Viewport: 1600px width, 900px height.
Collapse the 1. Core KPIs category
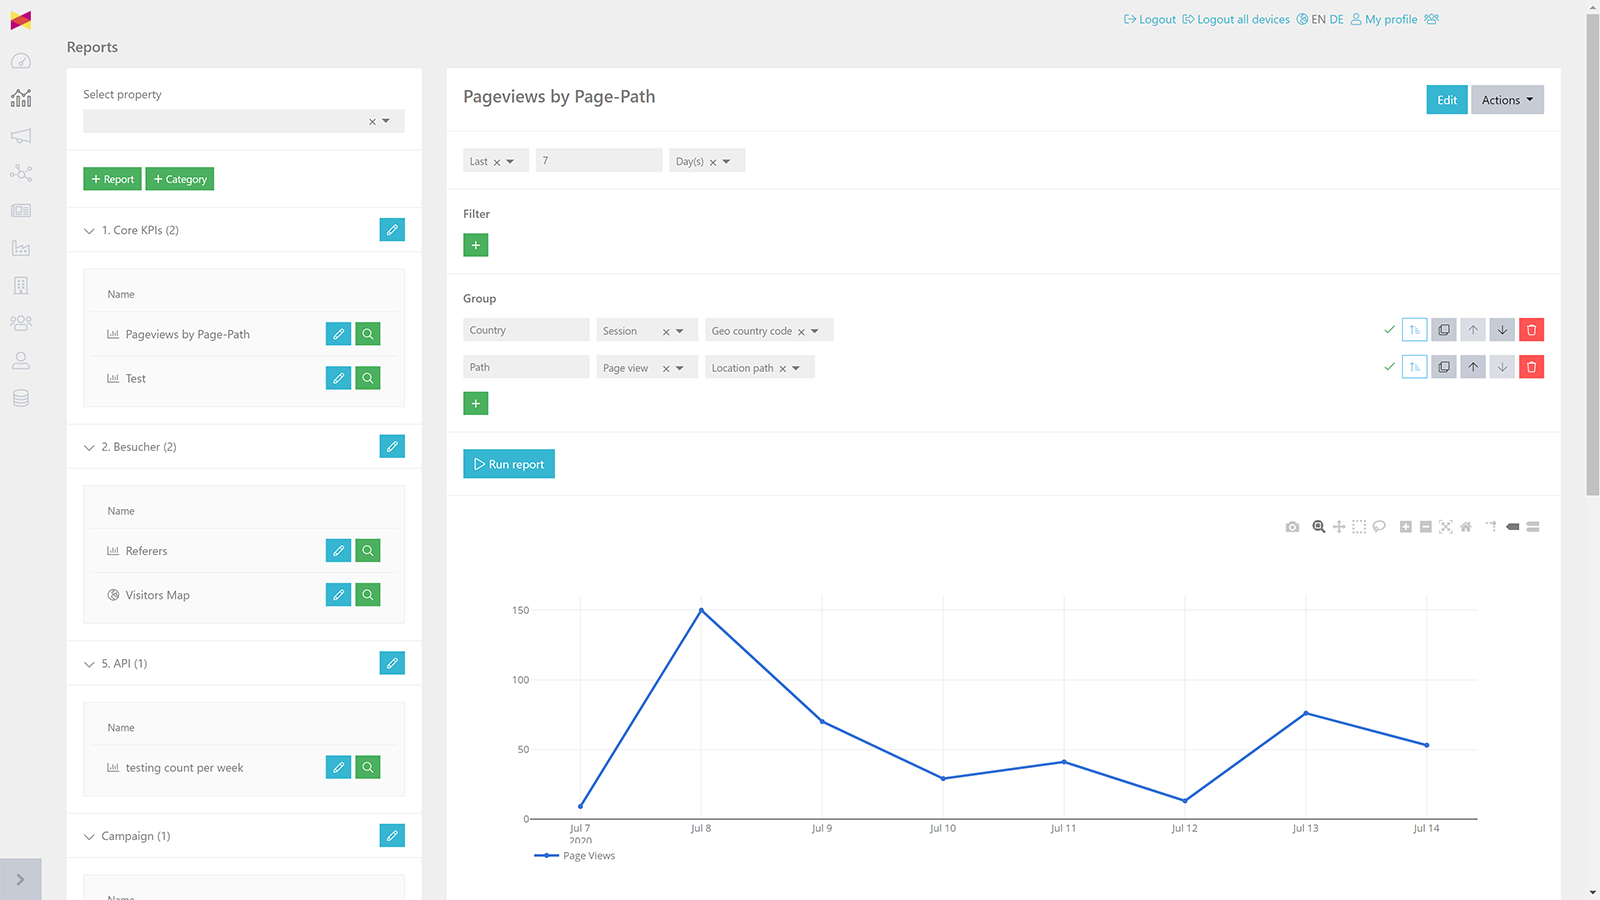coord(89,231)
